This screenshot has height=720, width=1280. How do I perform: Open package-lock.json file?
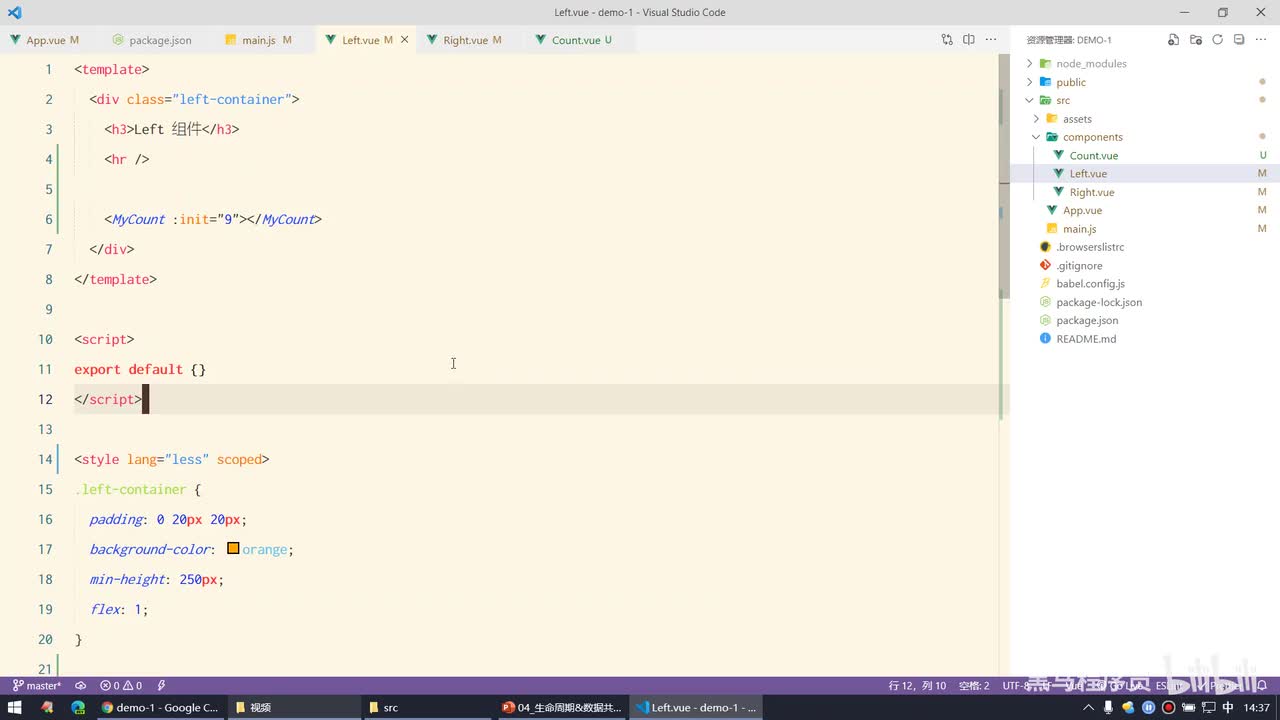(x=1099, y=302)
